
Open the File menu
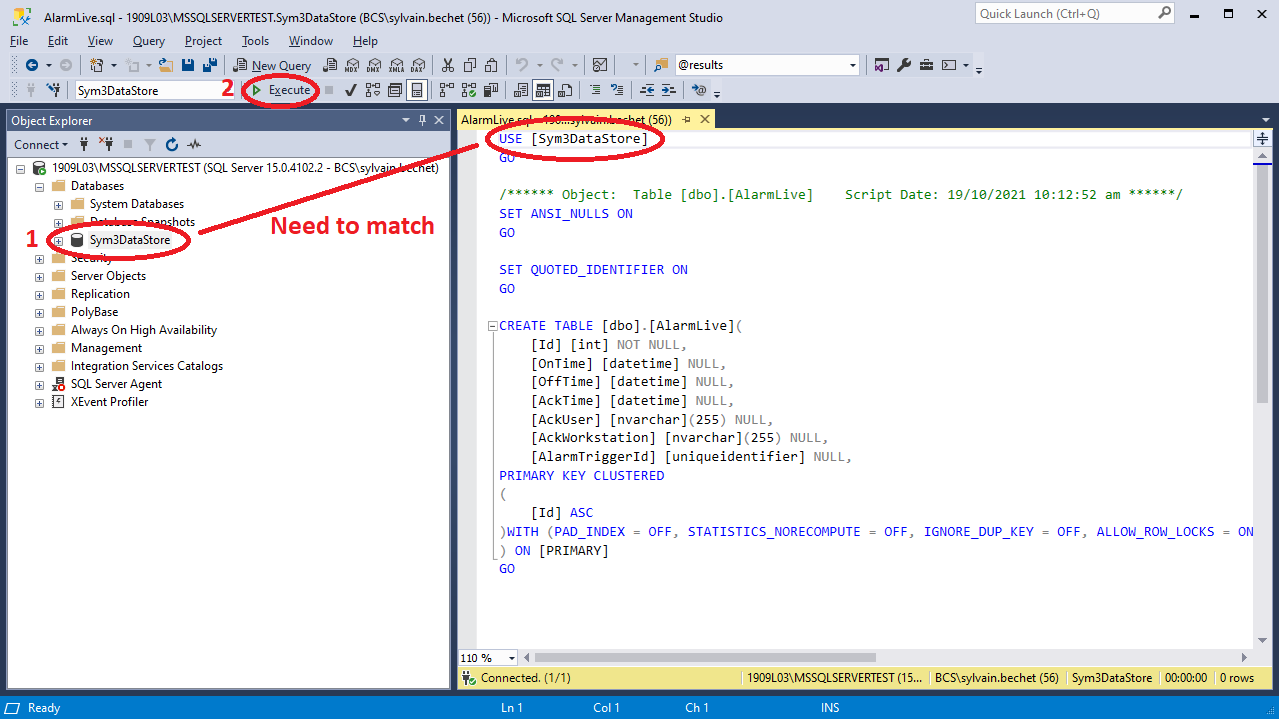tap(19, 41)
